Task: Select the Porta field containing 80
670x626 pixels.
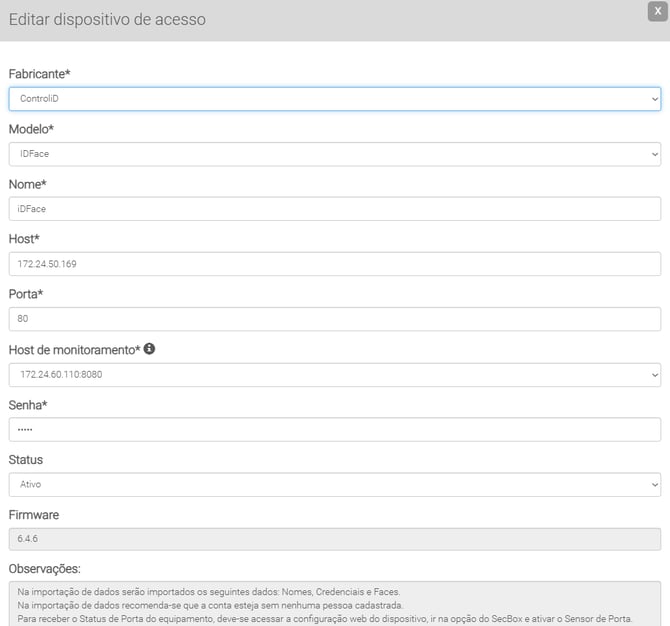Action: [x=334, y=319]
